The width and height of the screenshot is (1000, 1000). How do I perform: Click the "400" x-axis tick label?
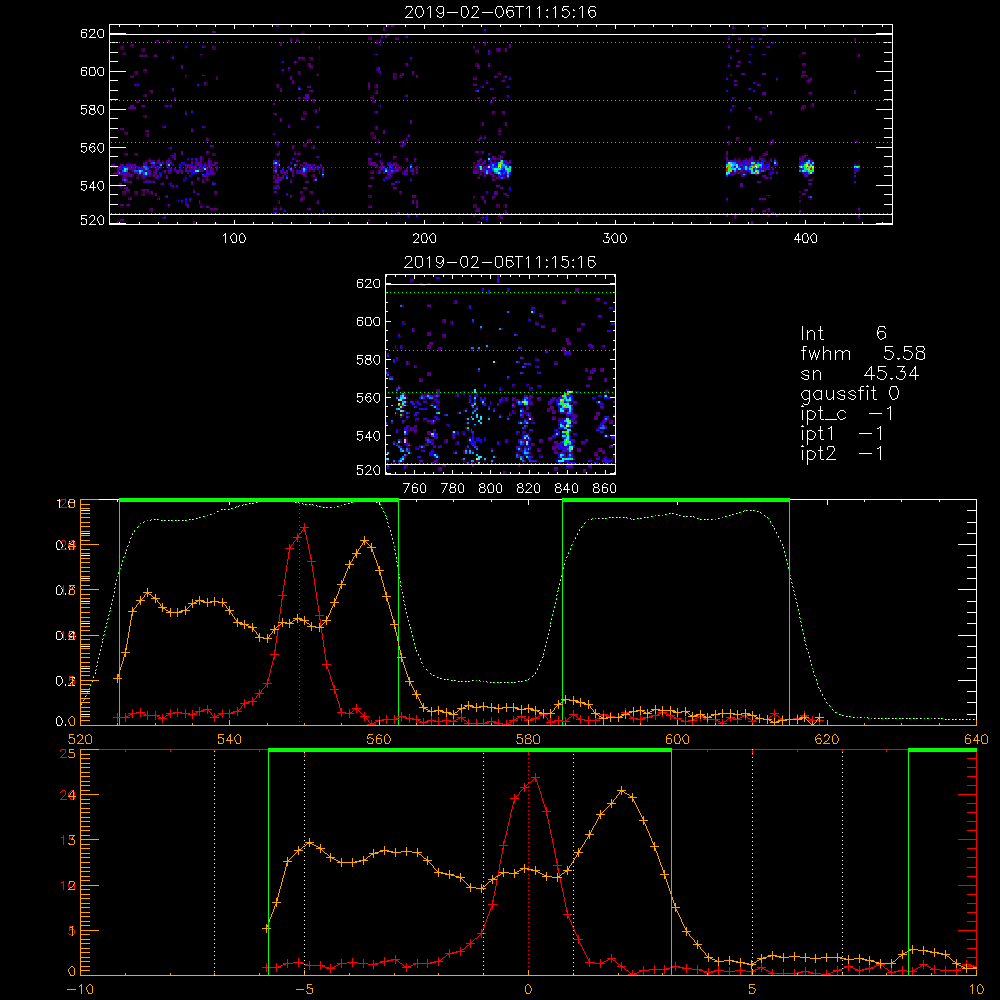805,239
